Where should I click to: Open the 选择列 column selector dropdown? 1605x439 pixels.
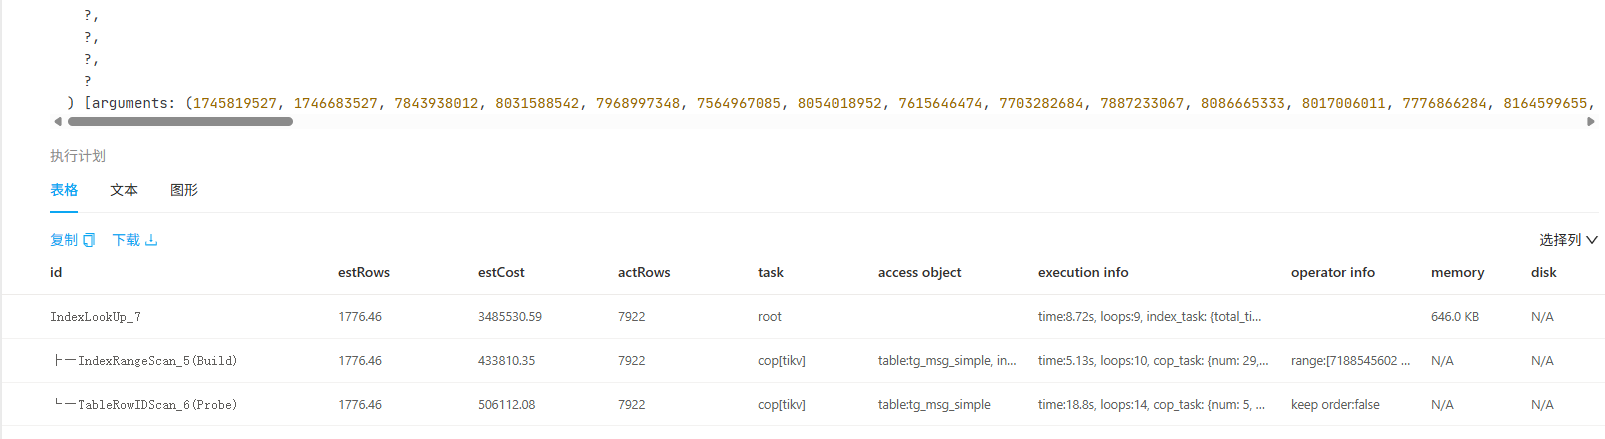pos(1568,240)
